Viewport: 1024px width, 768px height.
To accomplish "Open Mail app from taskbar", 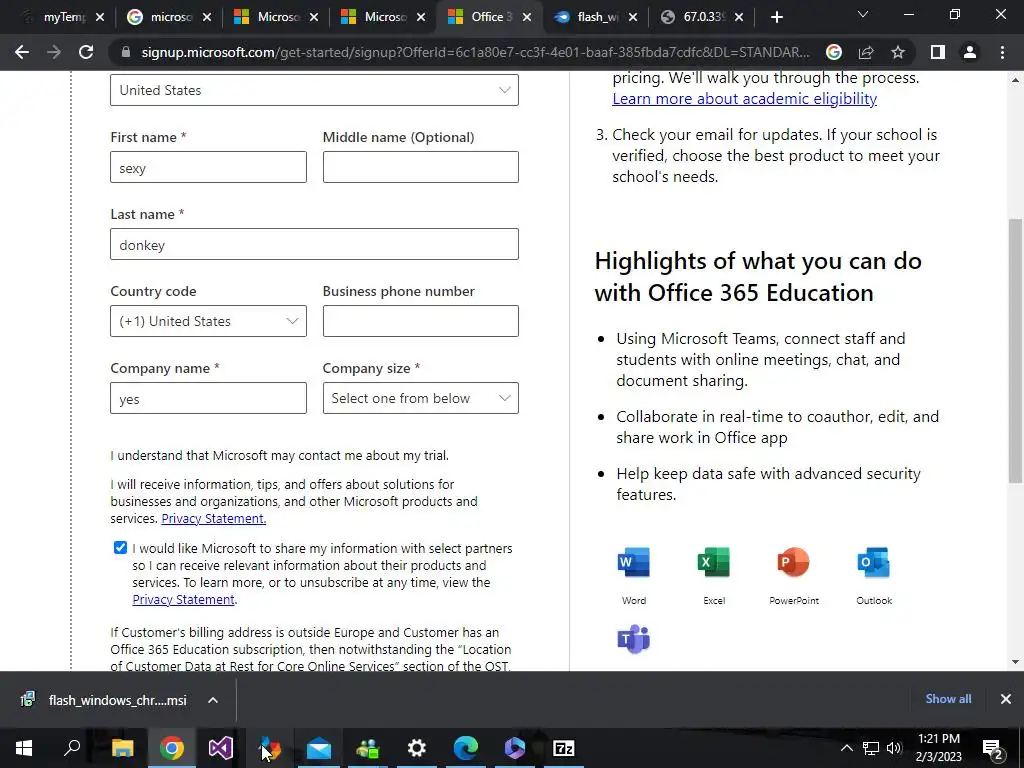I will [319, 748].
